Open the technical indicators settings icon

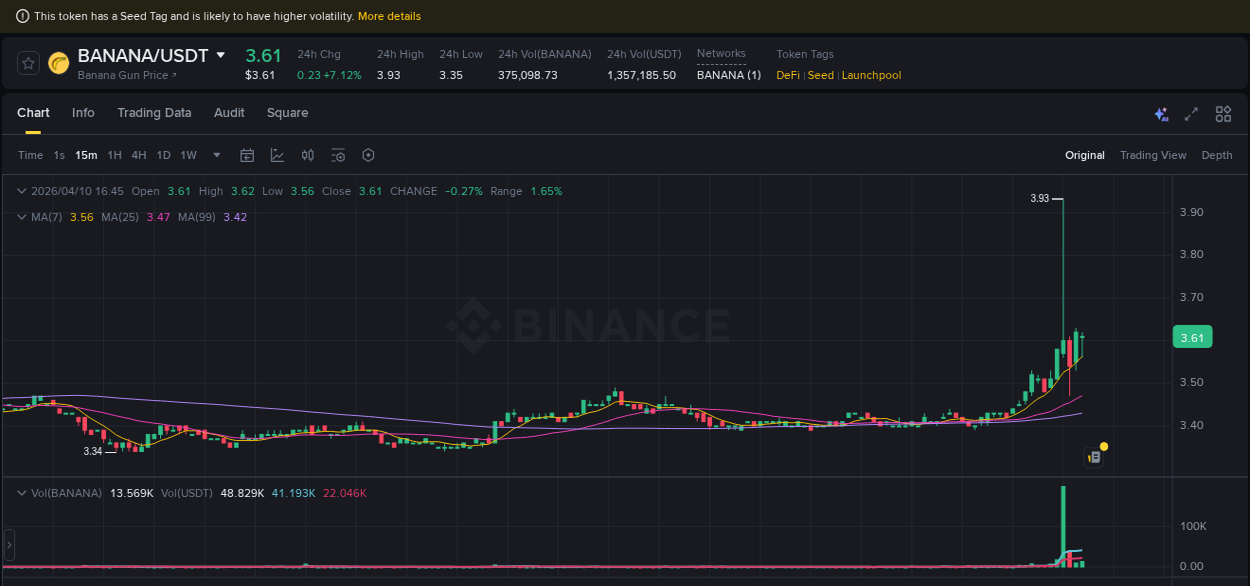pyautogui.click(x=338, y=155)
